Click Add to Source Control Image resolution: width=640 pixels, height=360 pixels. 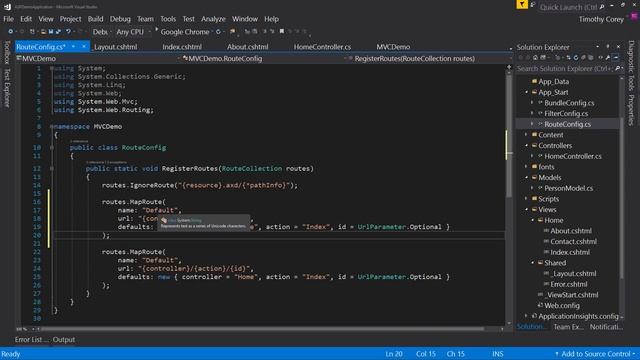(595, 354)
